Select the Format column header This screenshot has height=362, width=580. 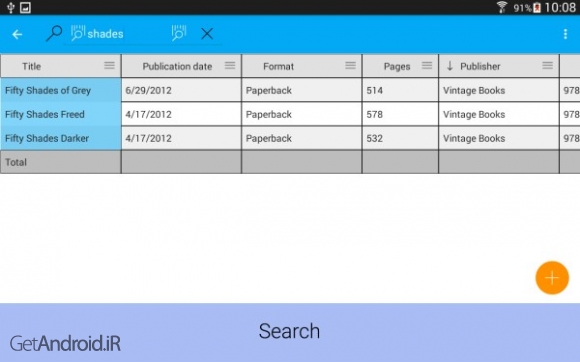pos(302,66)
